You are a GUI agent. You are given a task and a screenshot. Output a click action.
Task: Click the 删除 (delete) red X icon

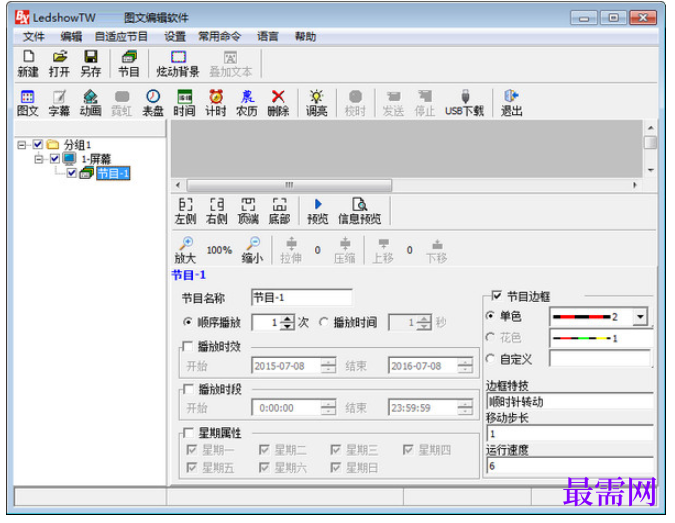(x=278, y=103)
